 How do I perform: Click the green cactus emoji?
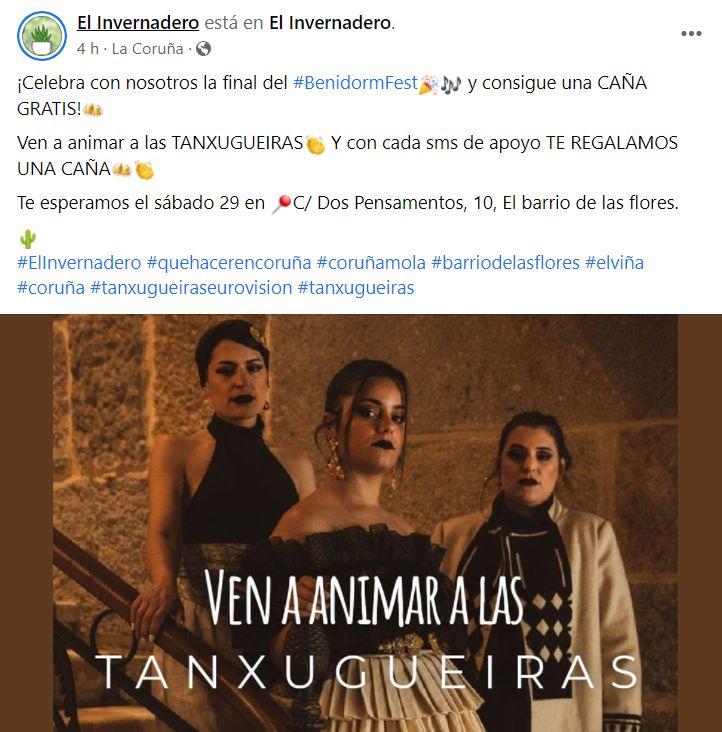[x=28, y=239]
